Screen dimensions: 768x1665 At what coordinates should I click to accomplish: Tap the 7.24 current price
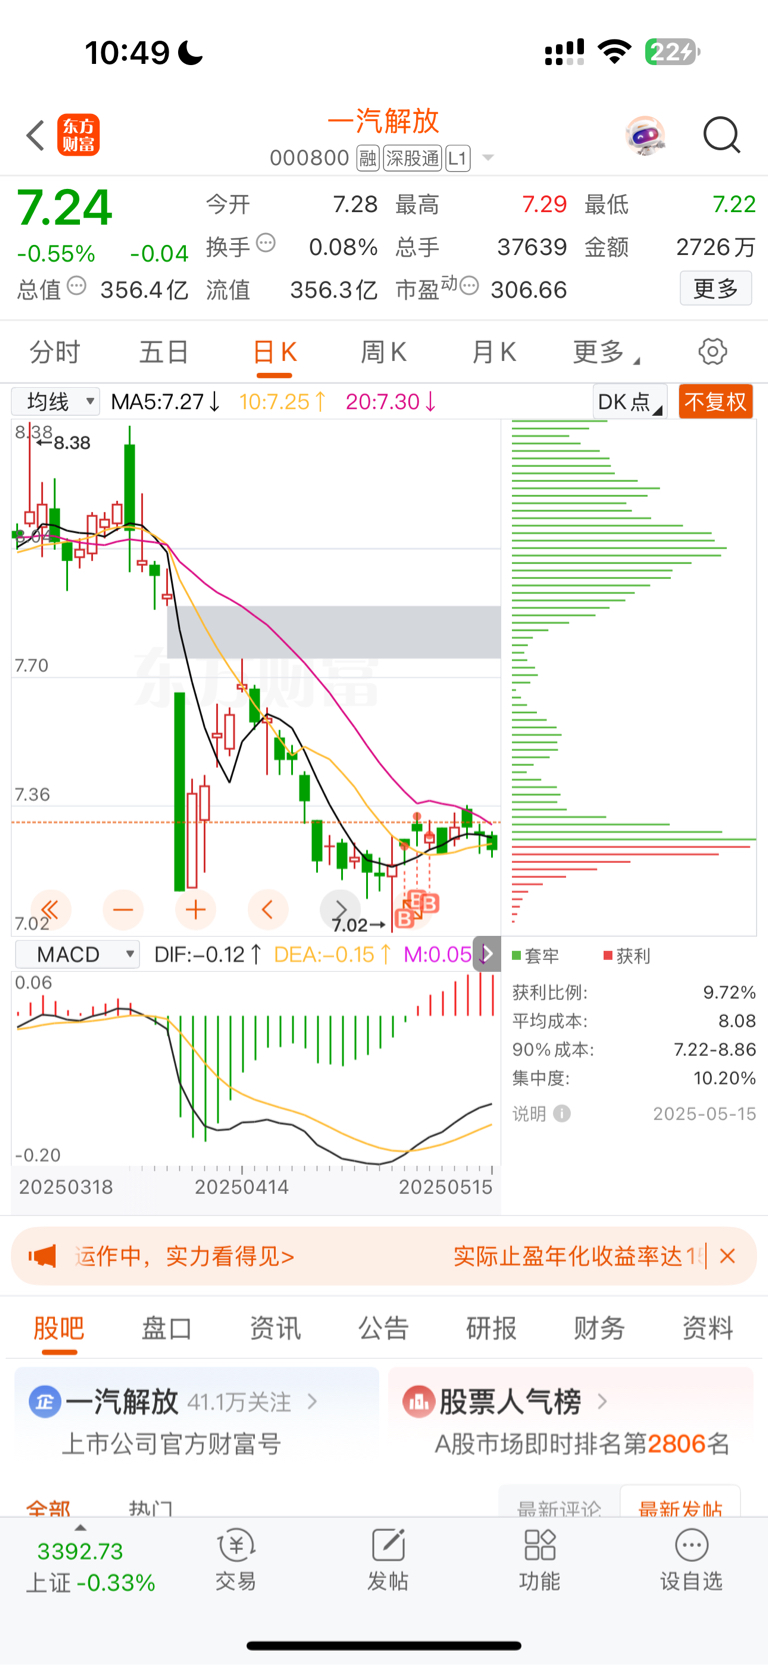65,208
